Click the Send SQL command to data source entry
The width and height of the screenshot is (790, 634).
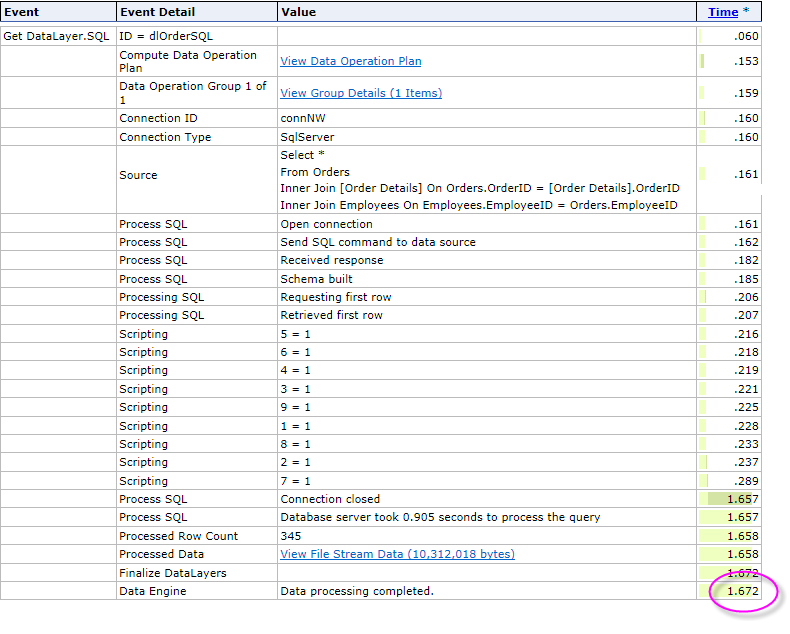pyautogui.click(x=378, y=242)
